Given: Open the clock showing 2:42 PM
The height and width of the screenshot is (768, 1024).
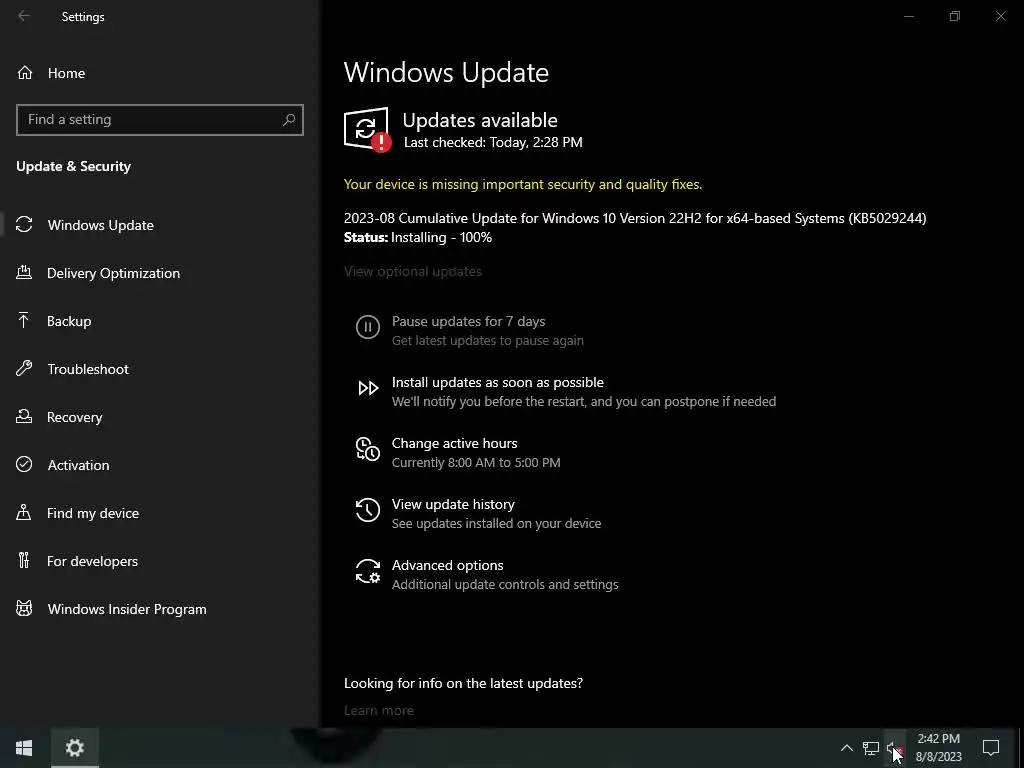Looking at the screenshot, I should pos(938,748).
